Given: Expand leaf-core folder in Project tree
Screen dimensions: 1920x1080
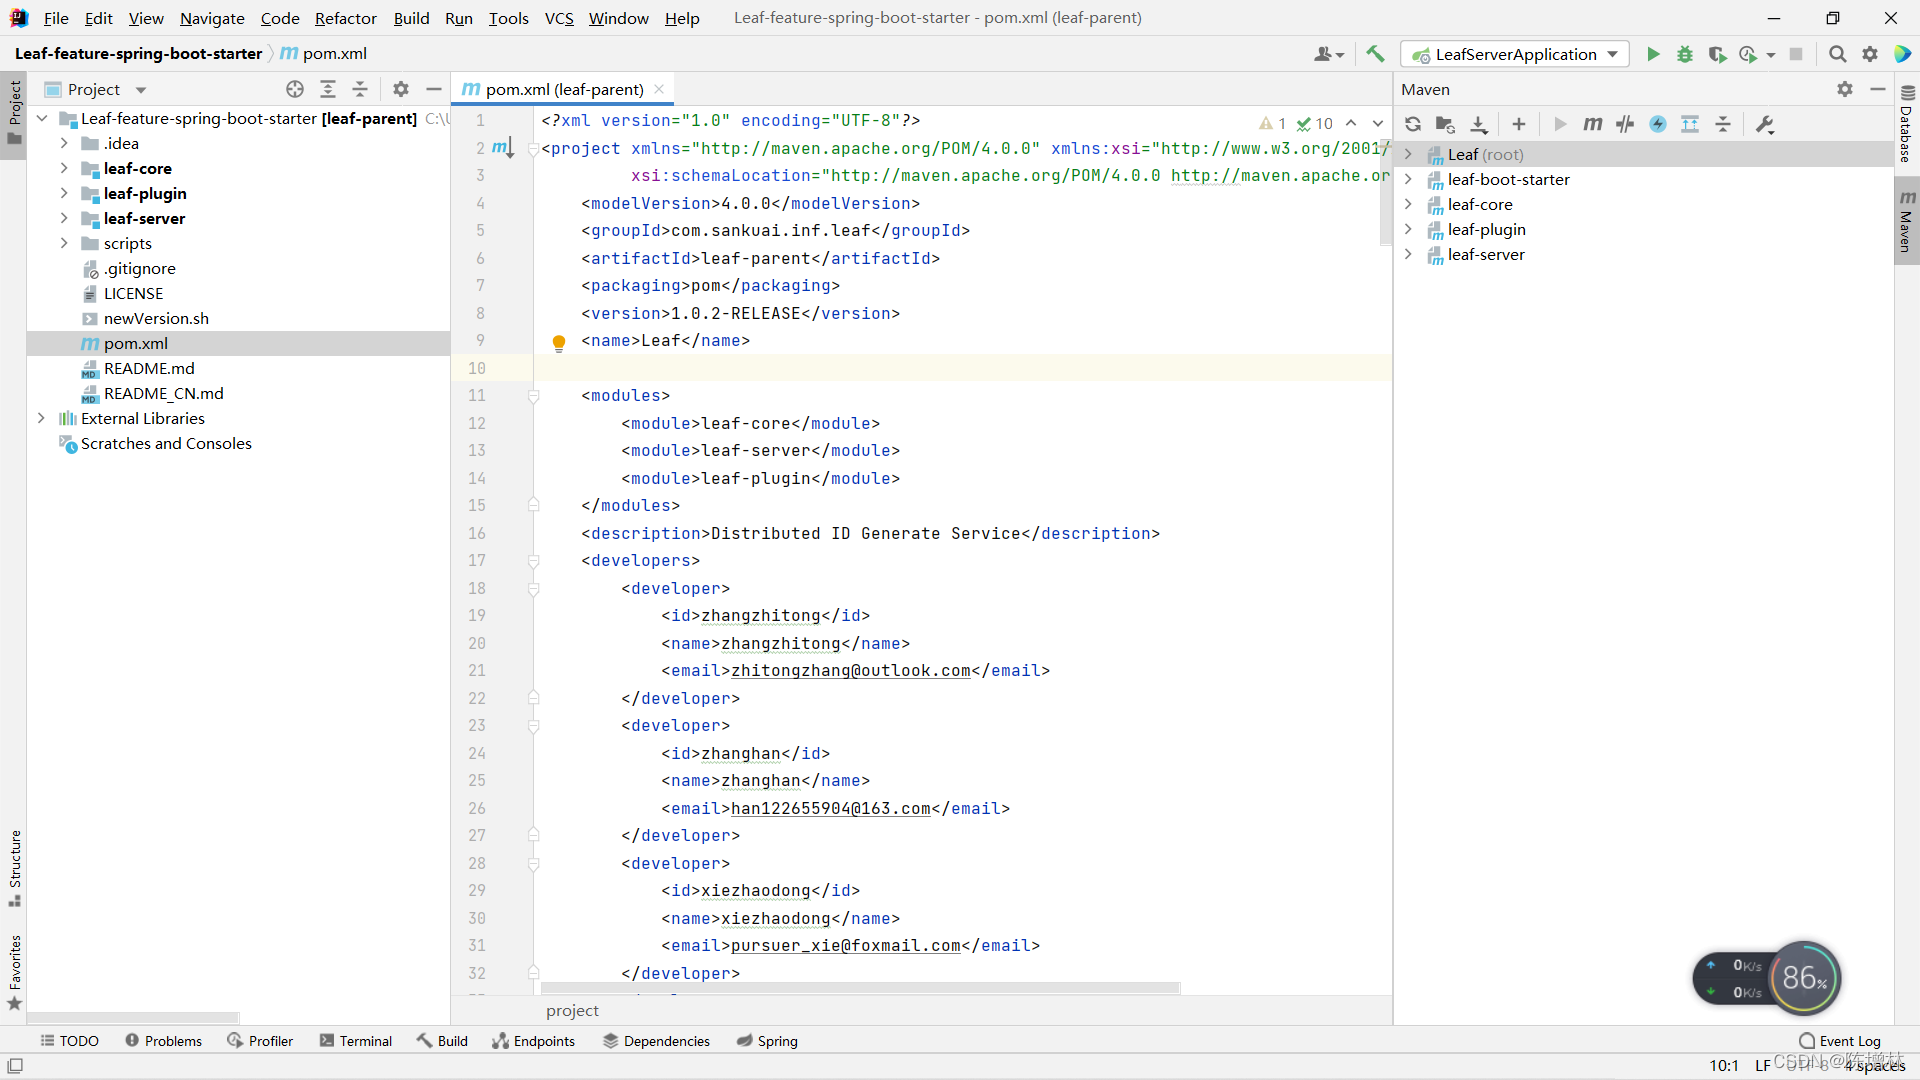Looking at the screenshot, I should [x=64, y=168].
